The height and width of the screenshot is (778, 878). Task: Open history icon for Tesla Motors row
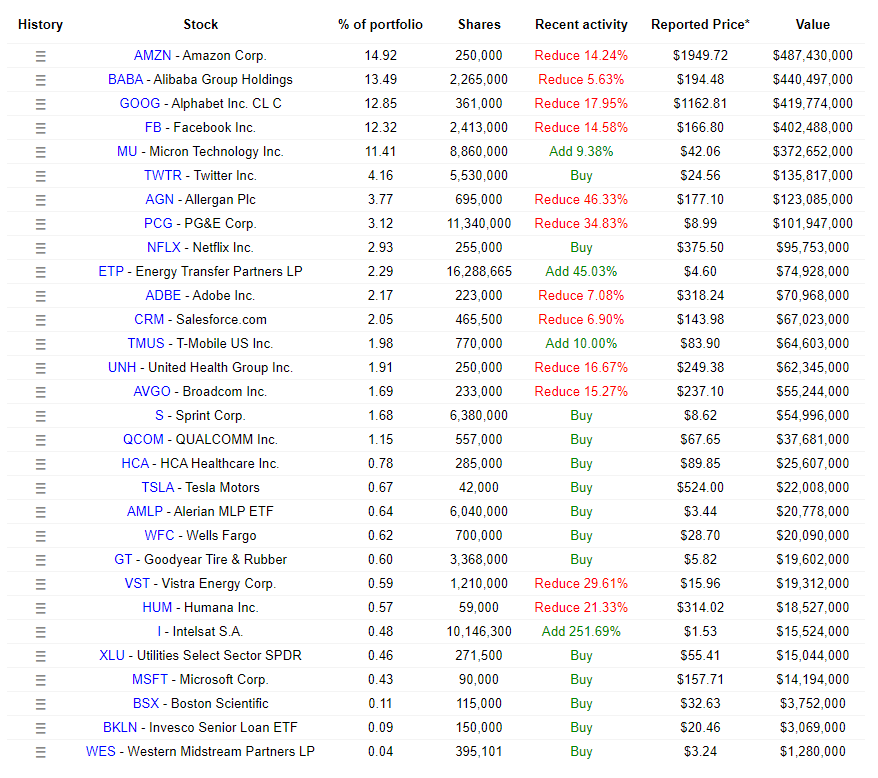pyautogui.click(x=40, y=488)
